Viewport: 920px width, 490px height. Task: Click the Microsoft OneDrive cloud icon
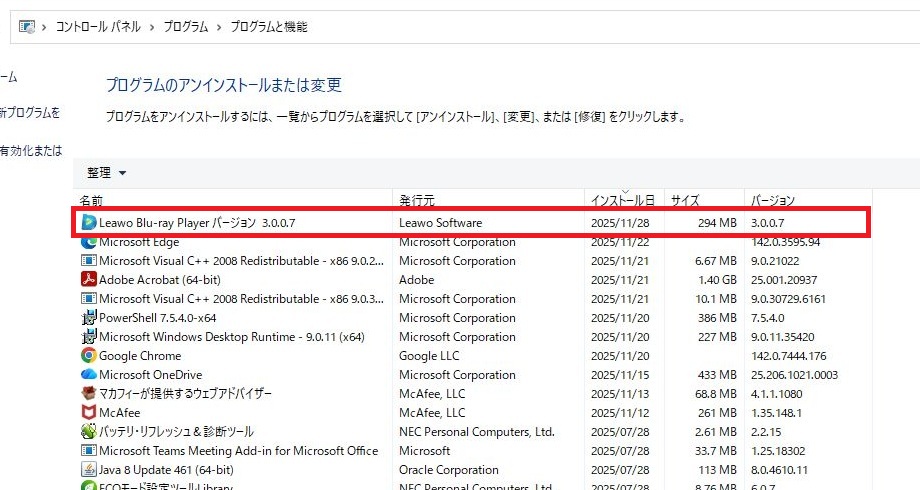coord(89,375)
